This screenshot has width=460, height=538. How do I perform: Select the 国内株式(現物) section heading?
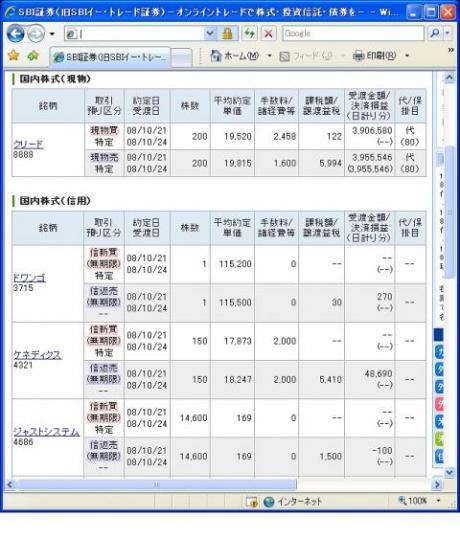point(55,79)
